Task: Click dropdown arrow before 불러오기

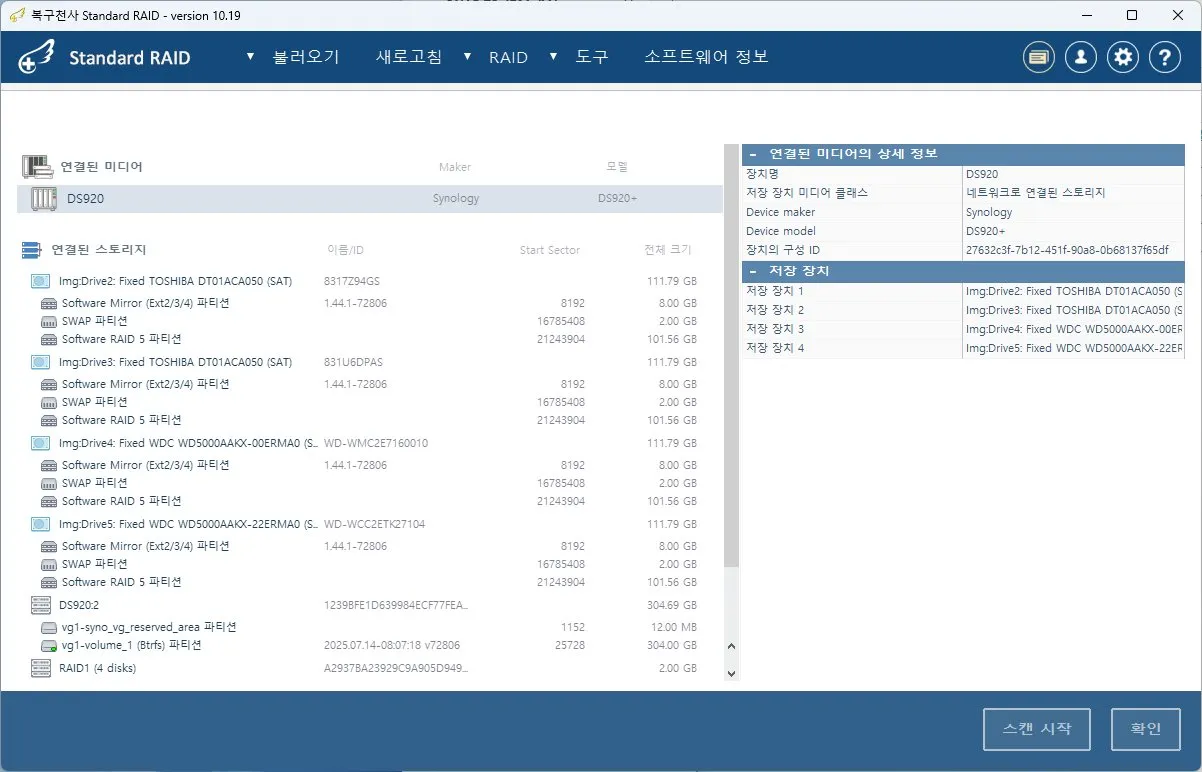Action: click(251, 57)
